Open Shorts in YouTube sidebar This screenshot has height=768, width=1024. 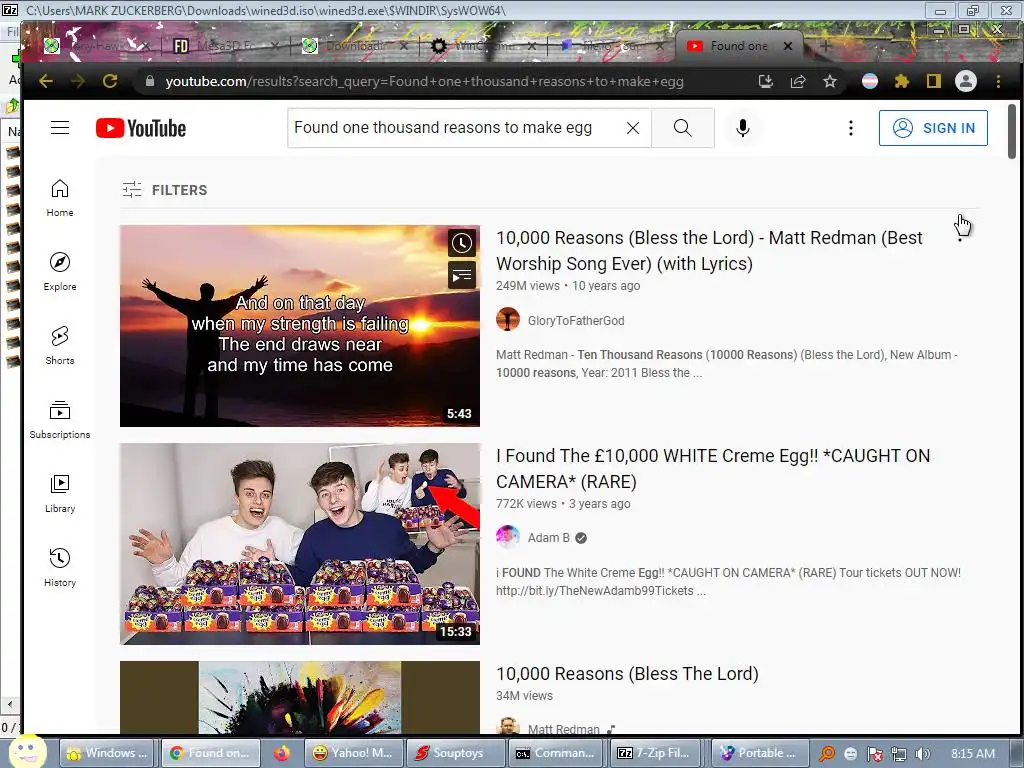pos(60,345)
